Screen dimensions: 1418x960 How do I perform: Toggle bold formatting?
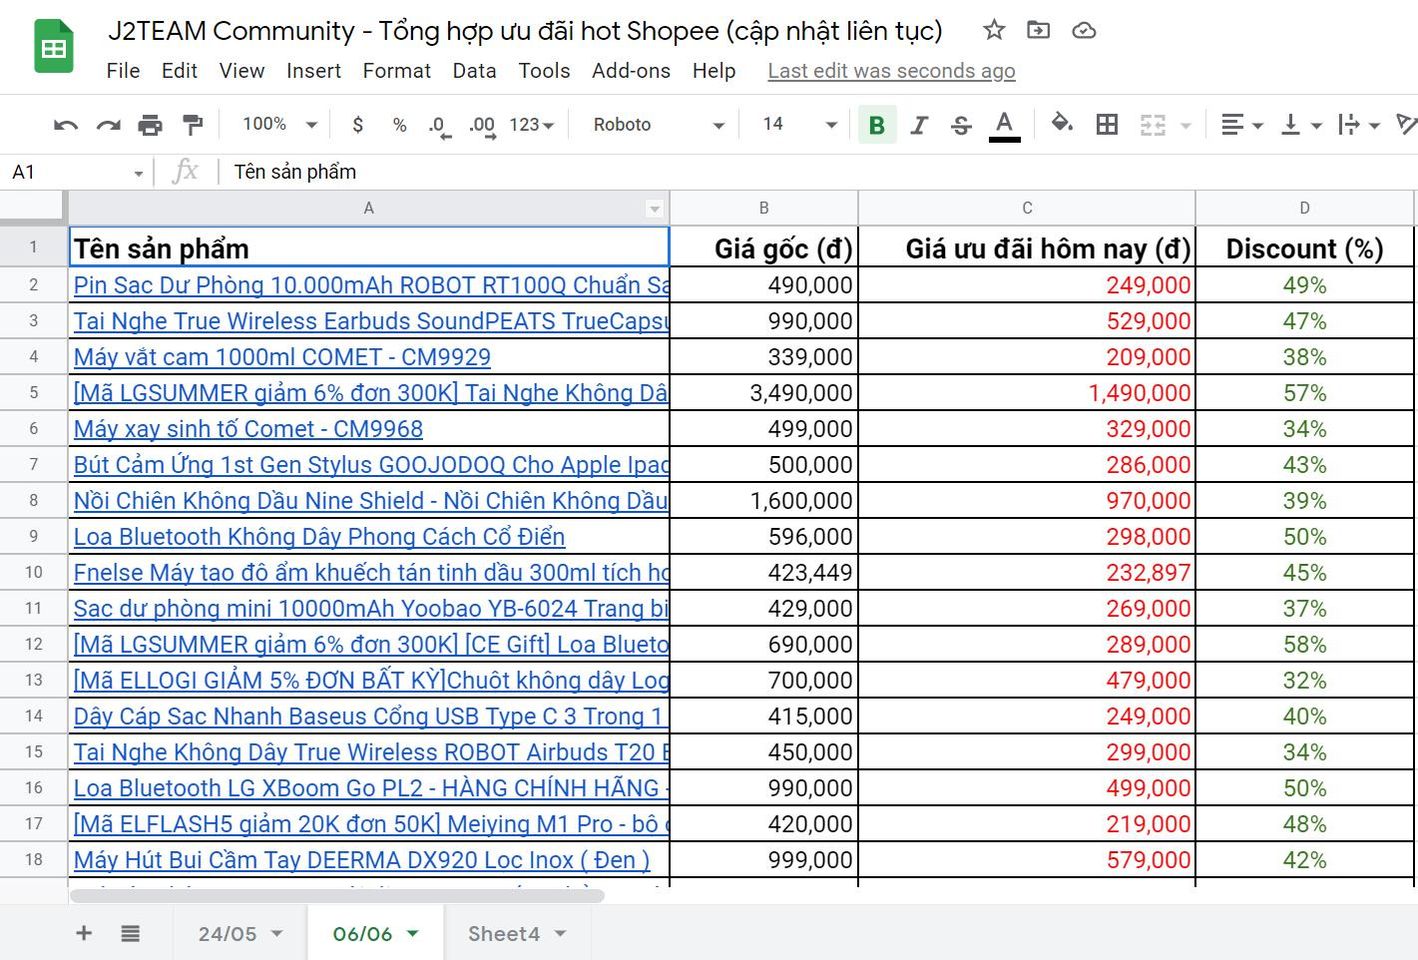tap(877, 125)
